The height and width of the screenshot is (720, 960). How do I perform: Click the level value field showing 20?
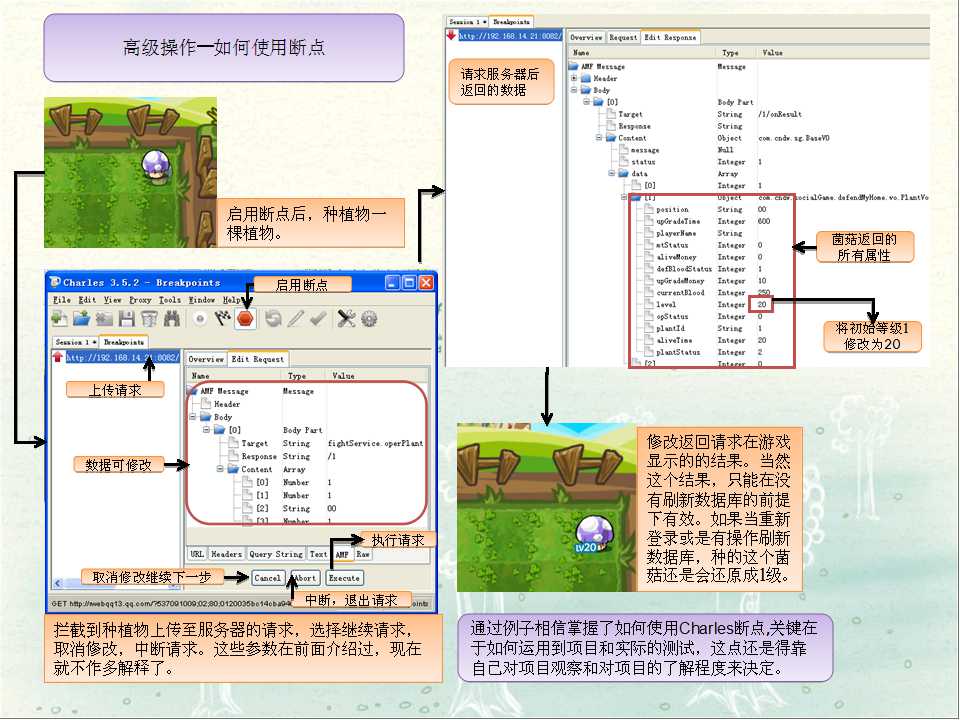(x=763, y=304)
